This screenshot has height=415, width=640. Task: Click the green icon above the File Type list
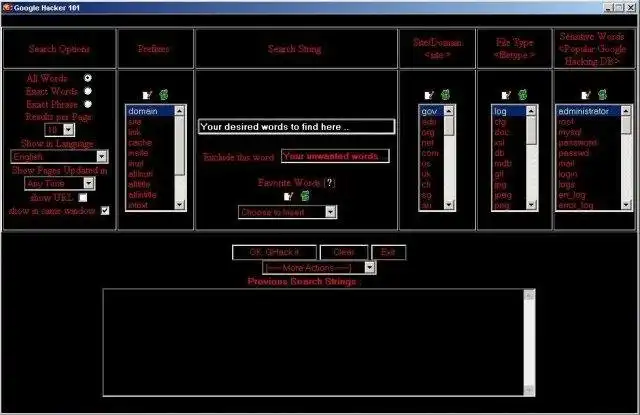(522, 95)
